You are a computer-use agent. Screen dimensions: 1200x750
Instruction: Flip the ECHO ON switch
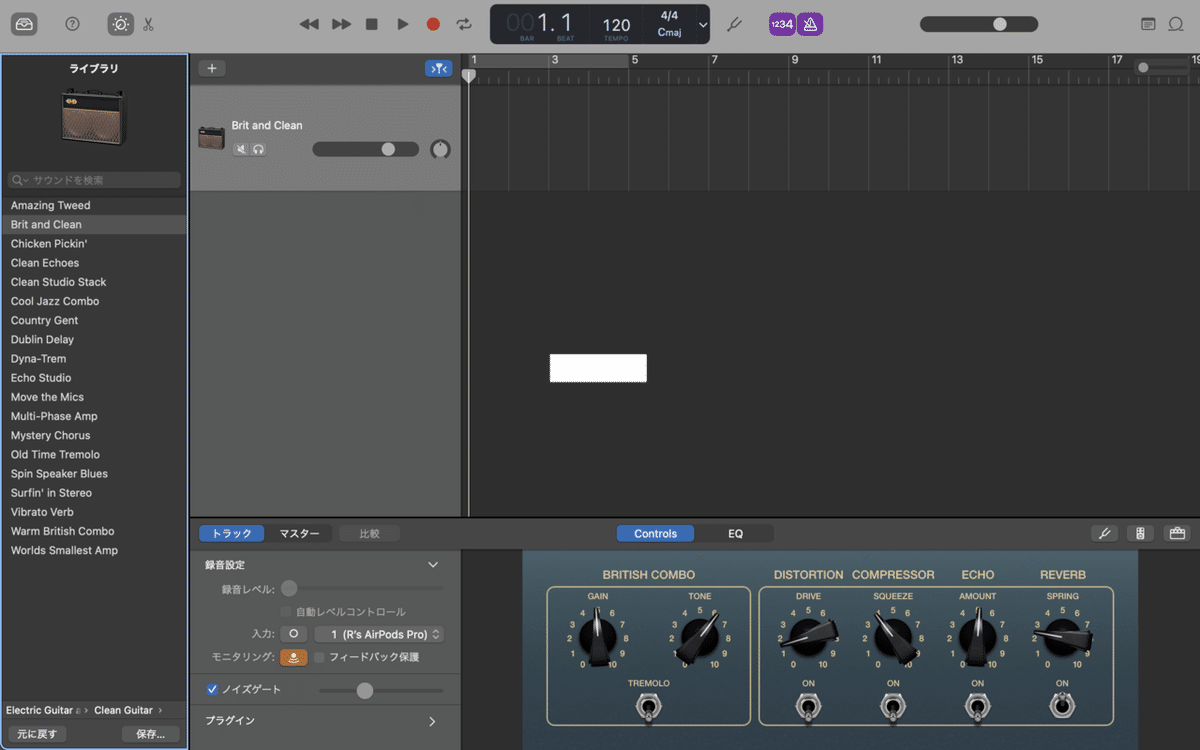tap(977, 708)
